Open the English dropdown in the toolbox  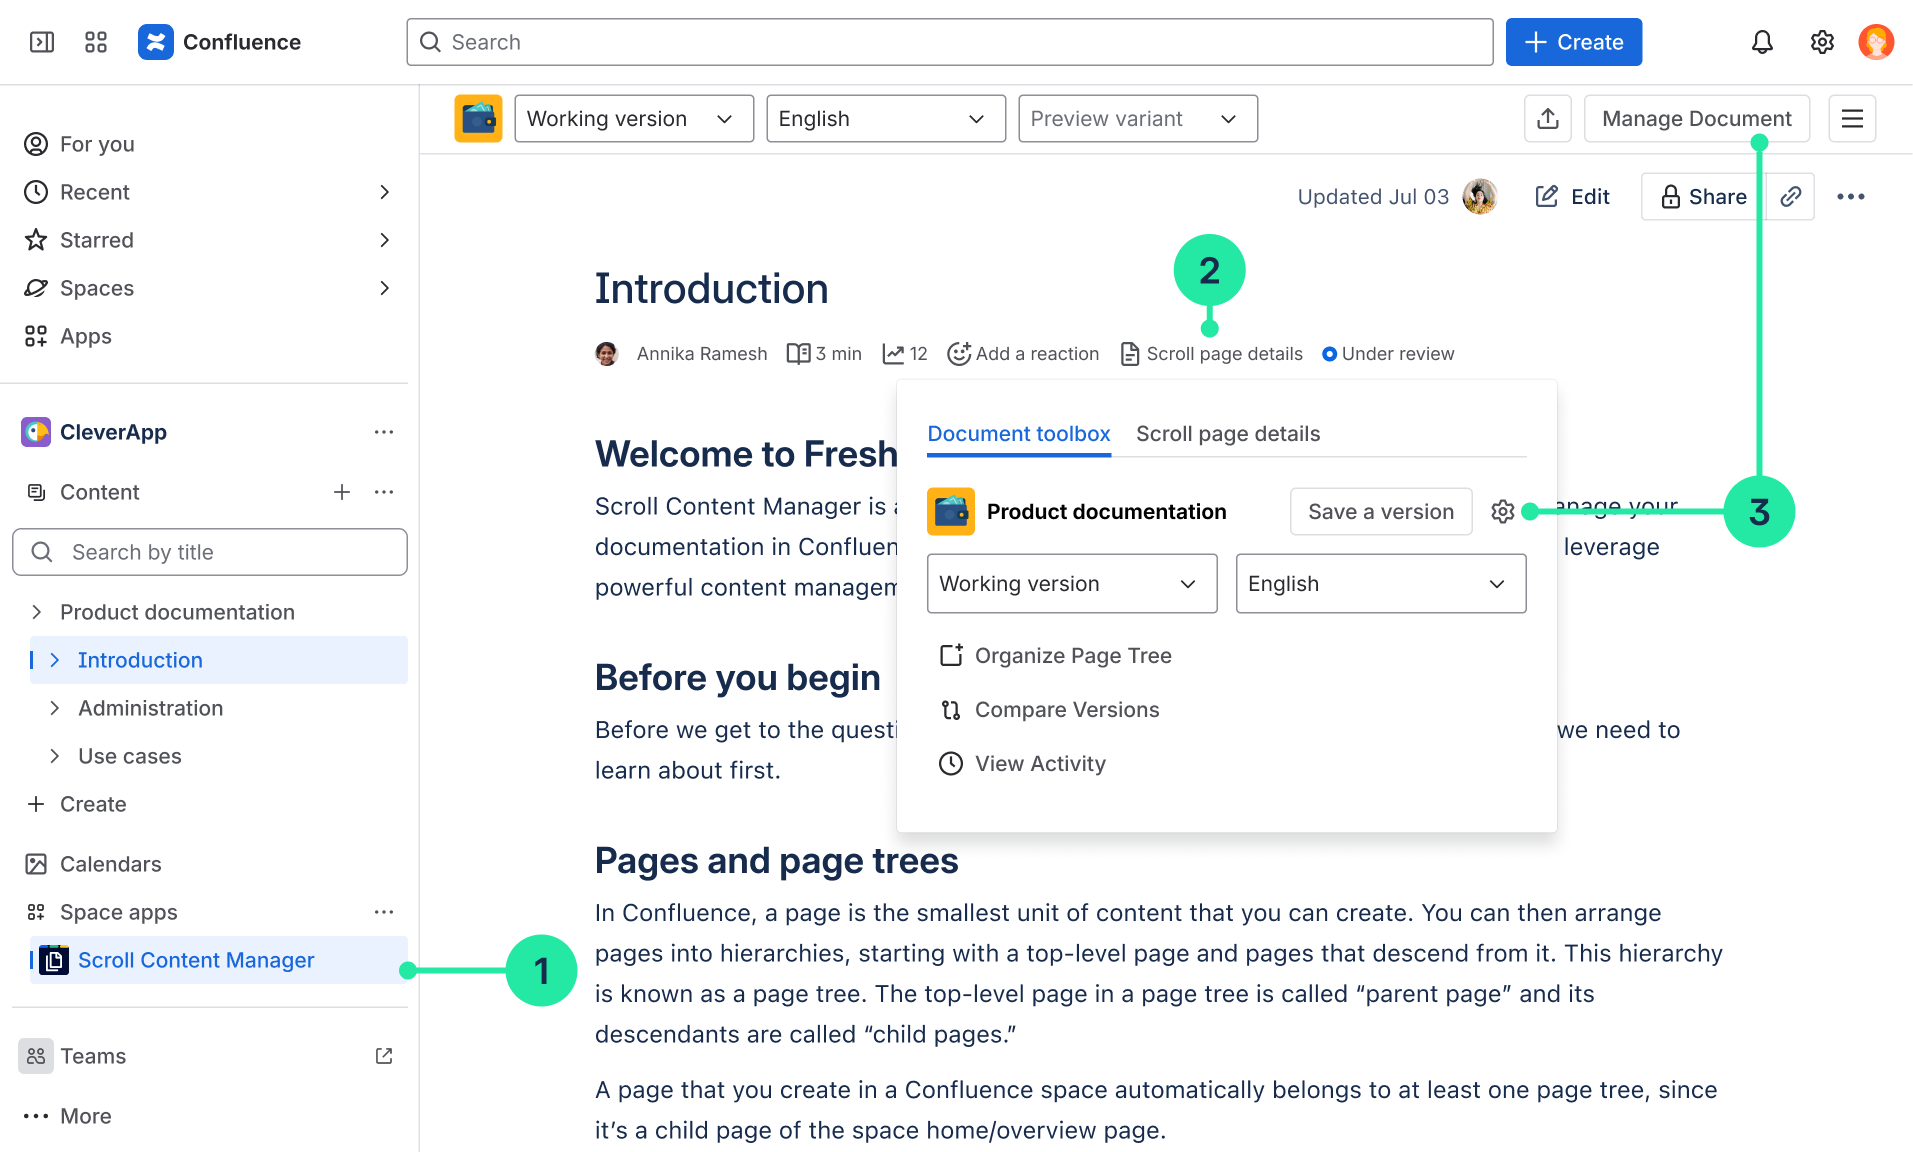click(x=1381, y=584)
